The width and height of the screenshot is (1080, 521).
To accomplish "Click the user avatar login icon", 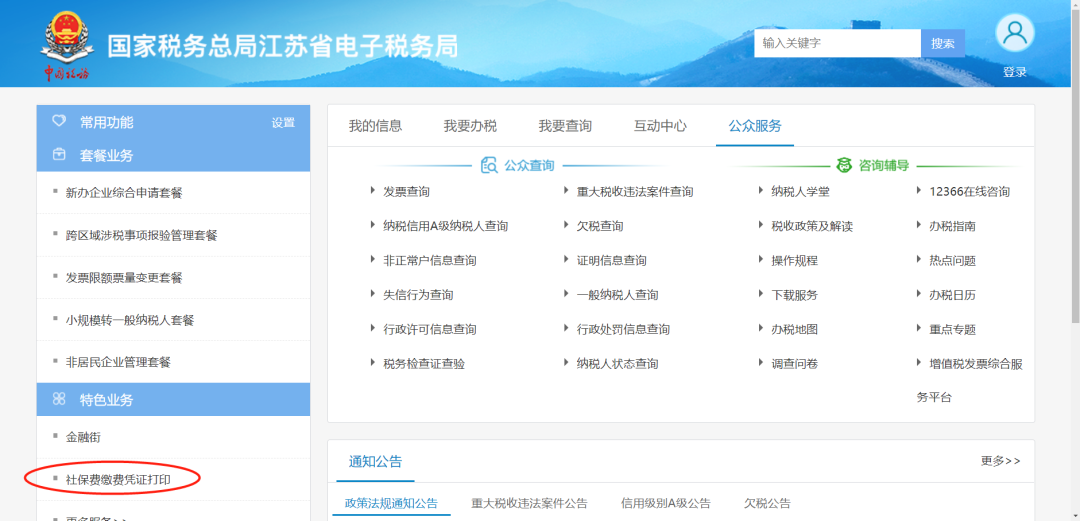I will (x=1015, y=33).
